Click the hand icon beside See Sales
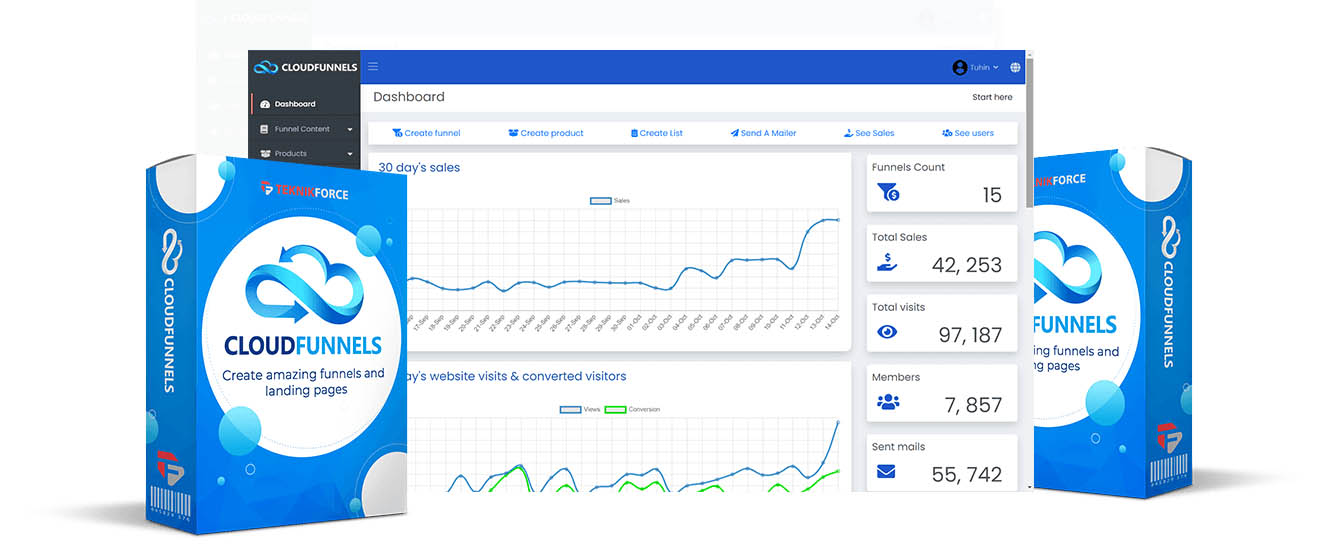Viewport: 1327px width, 549px height. click(849, 133)
